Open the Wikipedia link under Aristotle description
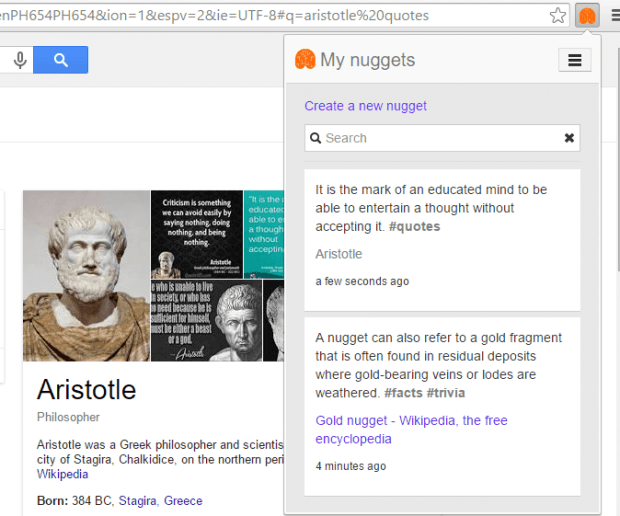The height and width of the screenshot is (516, 620). [62, 474]
